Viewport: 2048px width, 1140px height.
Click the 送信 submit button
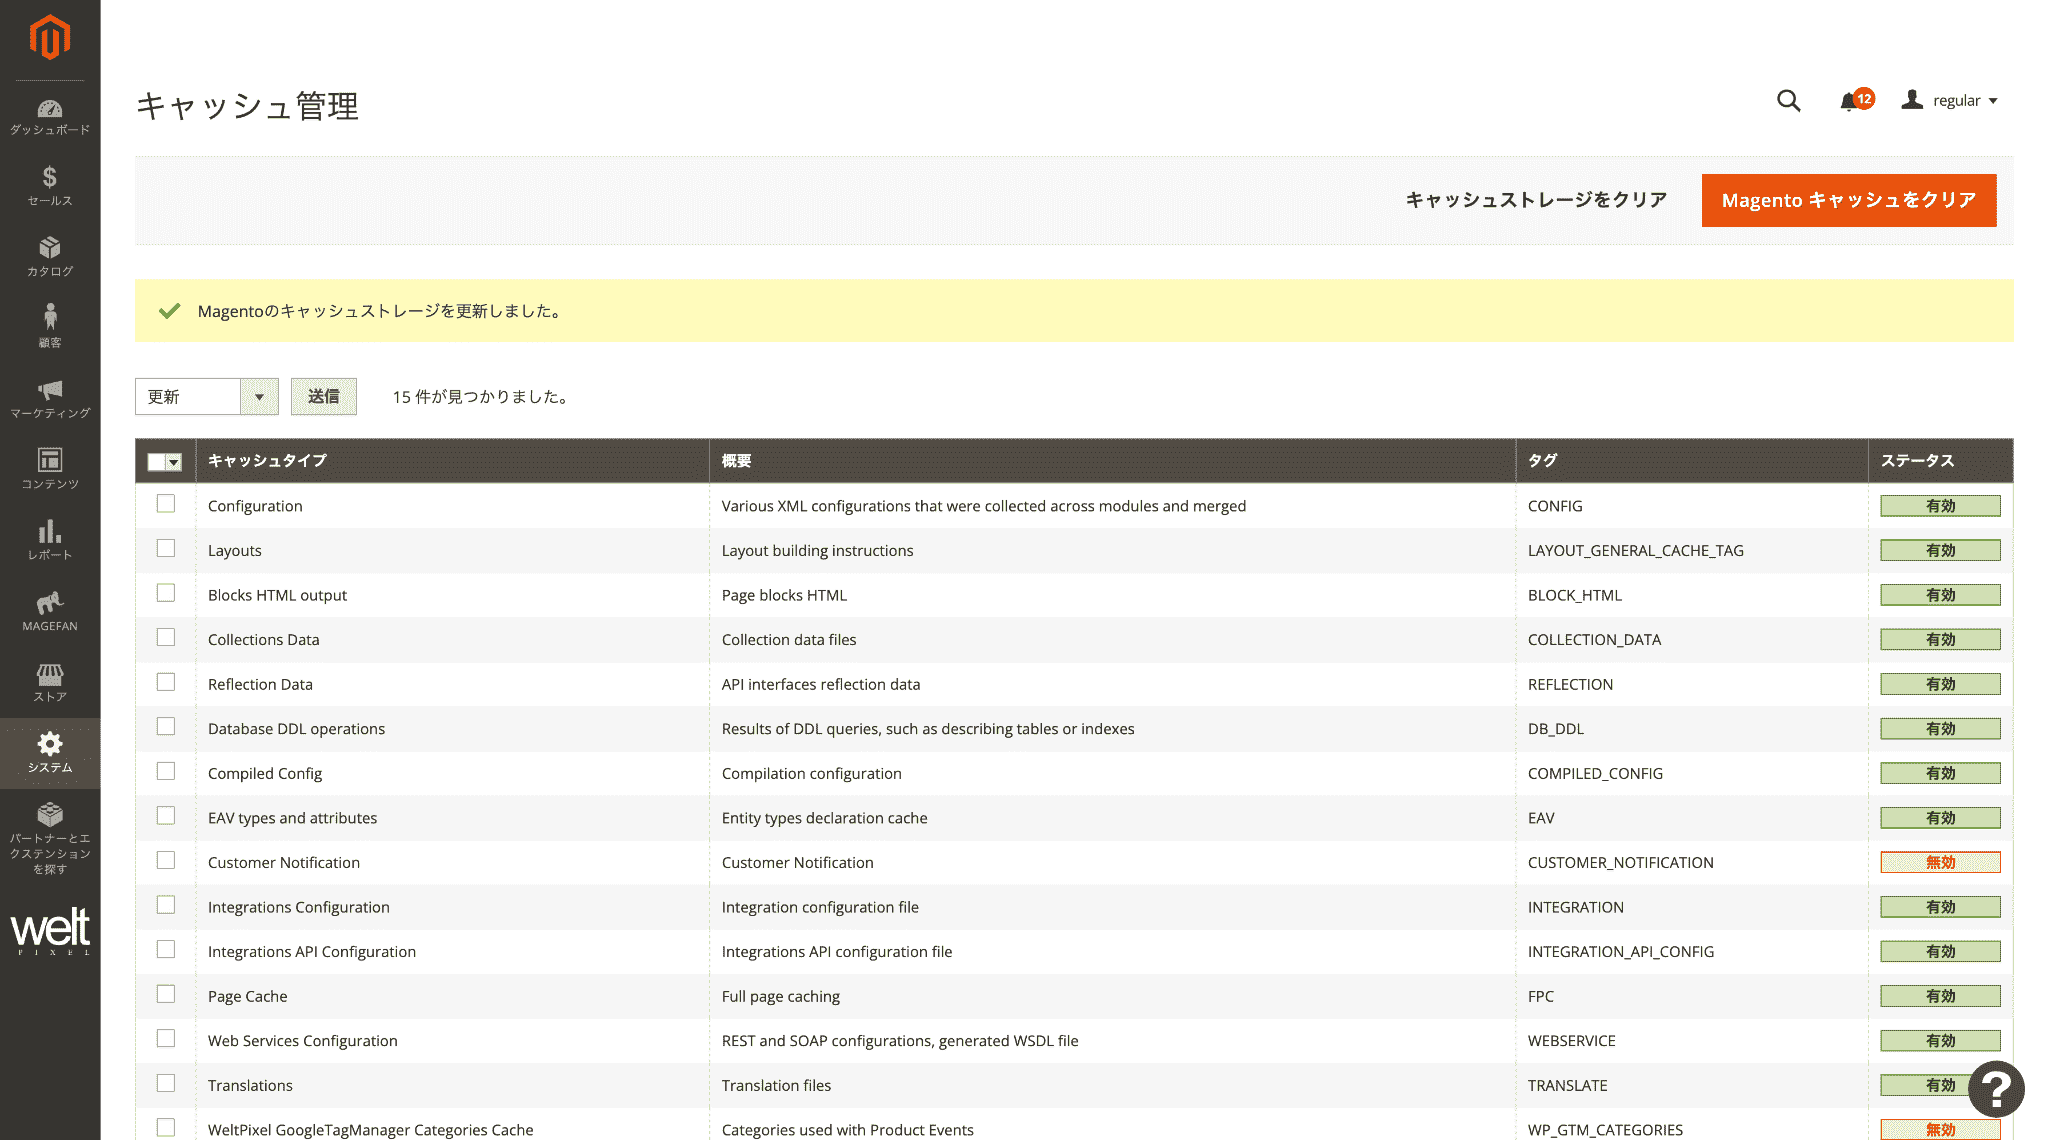point(323,397)
